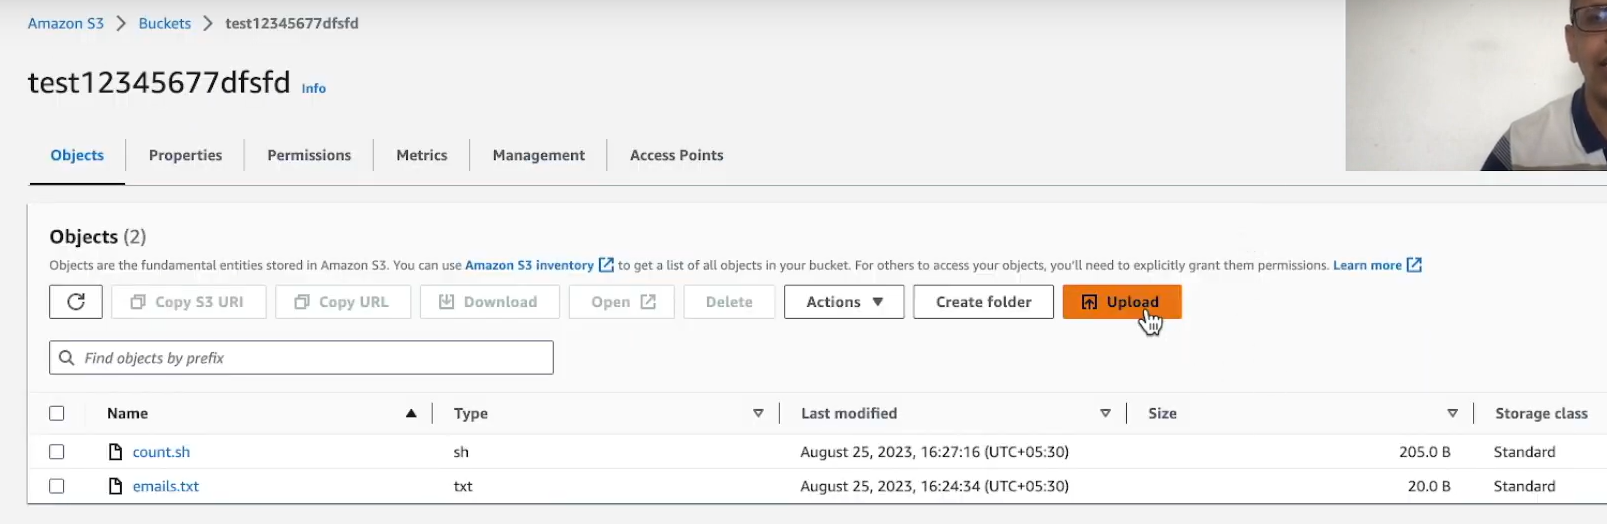Tick the select-all objects checkbox in header
Viewport: 1607px width, 524px height.
[x=57, y=413]
